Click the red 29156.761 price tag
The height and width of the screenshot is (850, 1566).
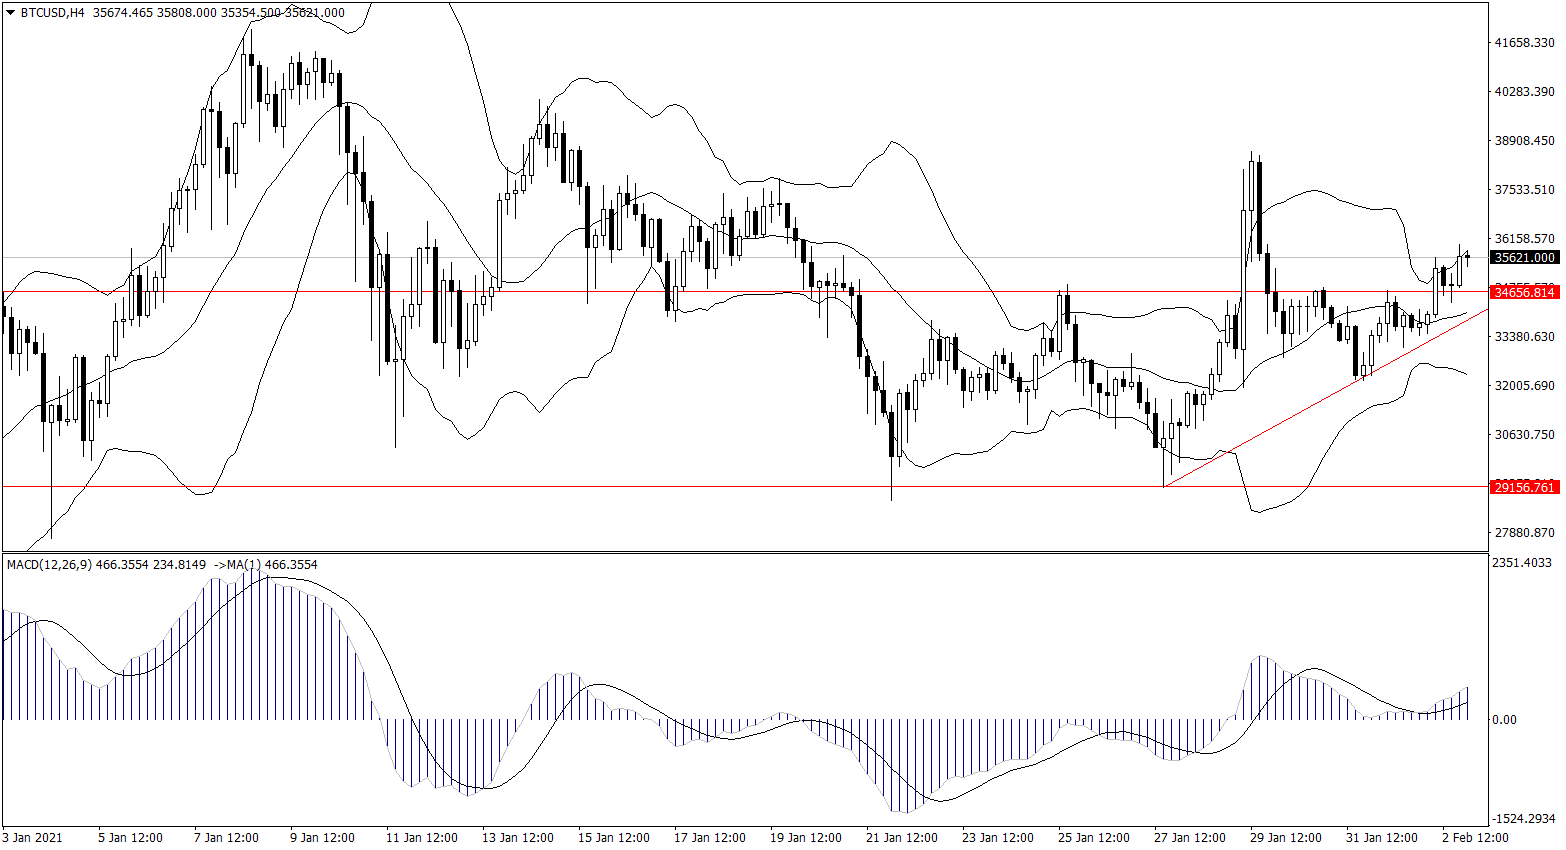1524,487
